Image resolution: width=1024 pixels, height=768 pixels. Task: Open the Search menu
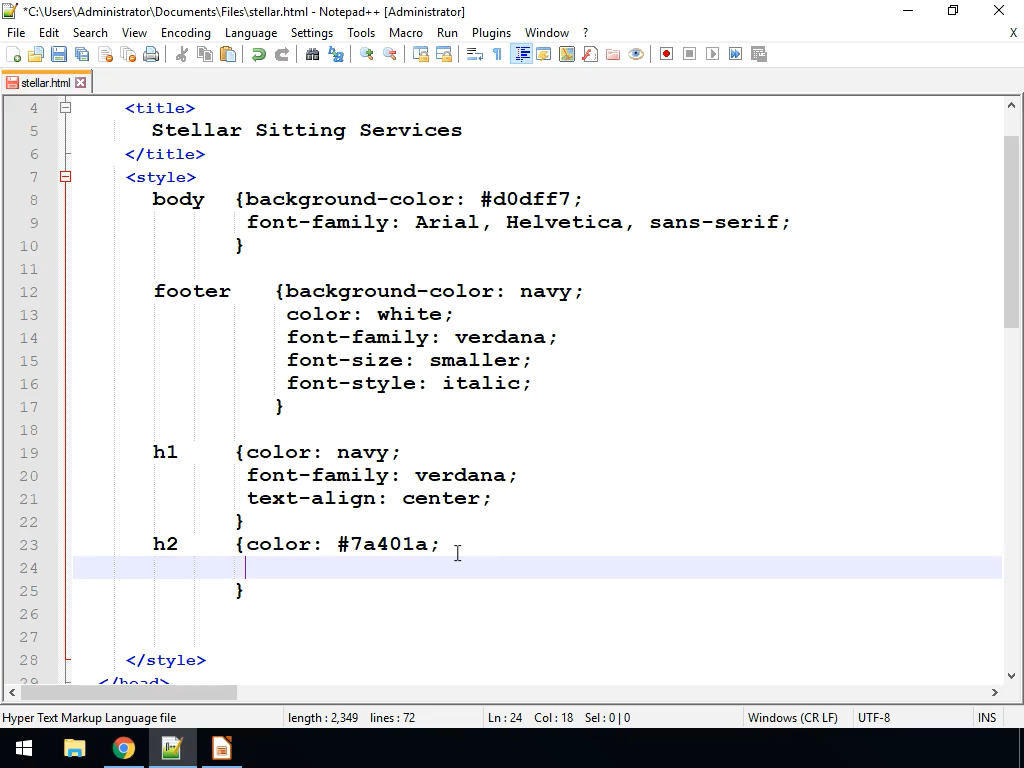click(x=90, y=33)
